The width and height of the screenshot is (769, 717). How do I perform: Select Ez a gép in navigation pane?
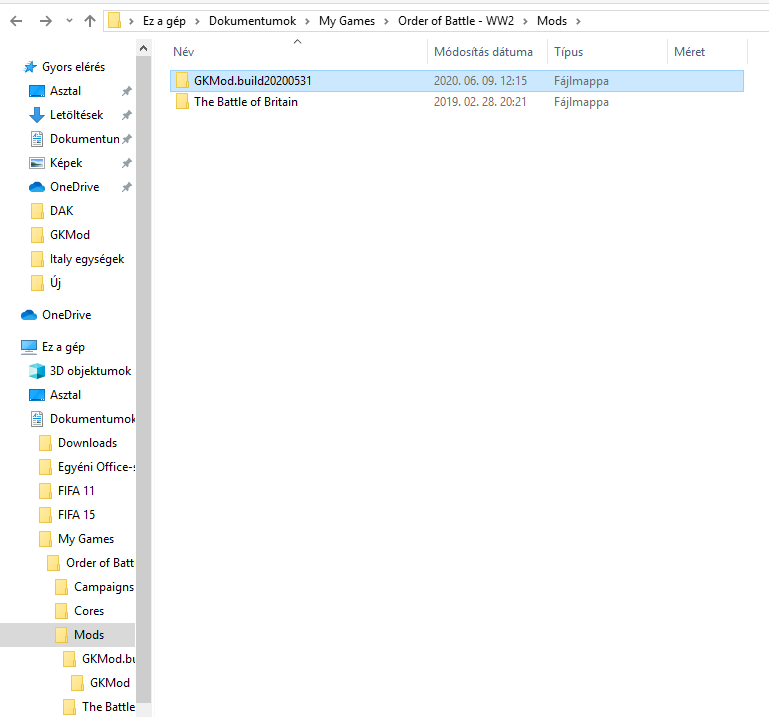click(62, 347)
